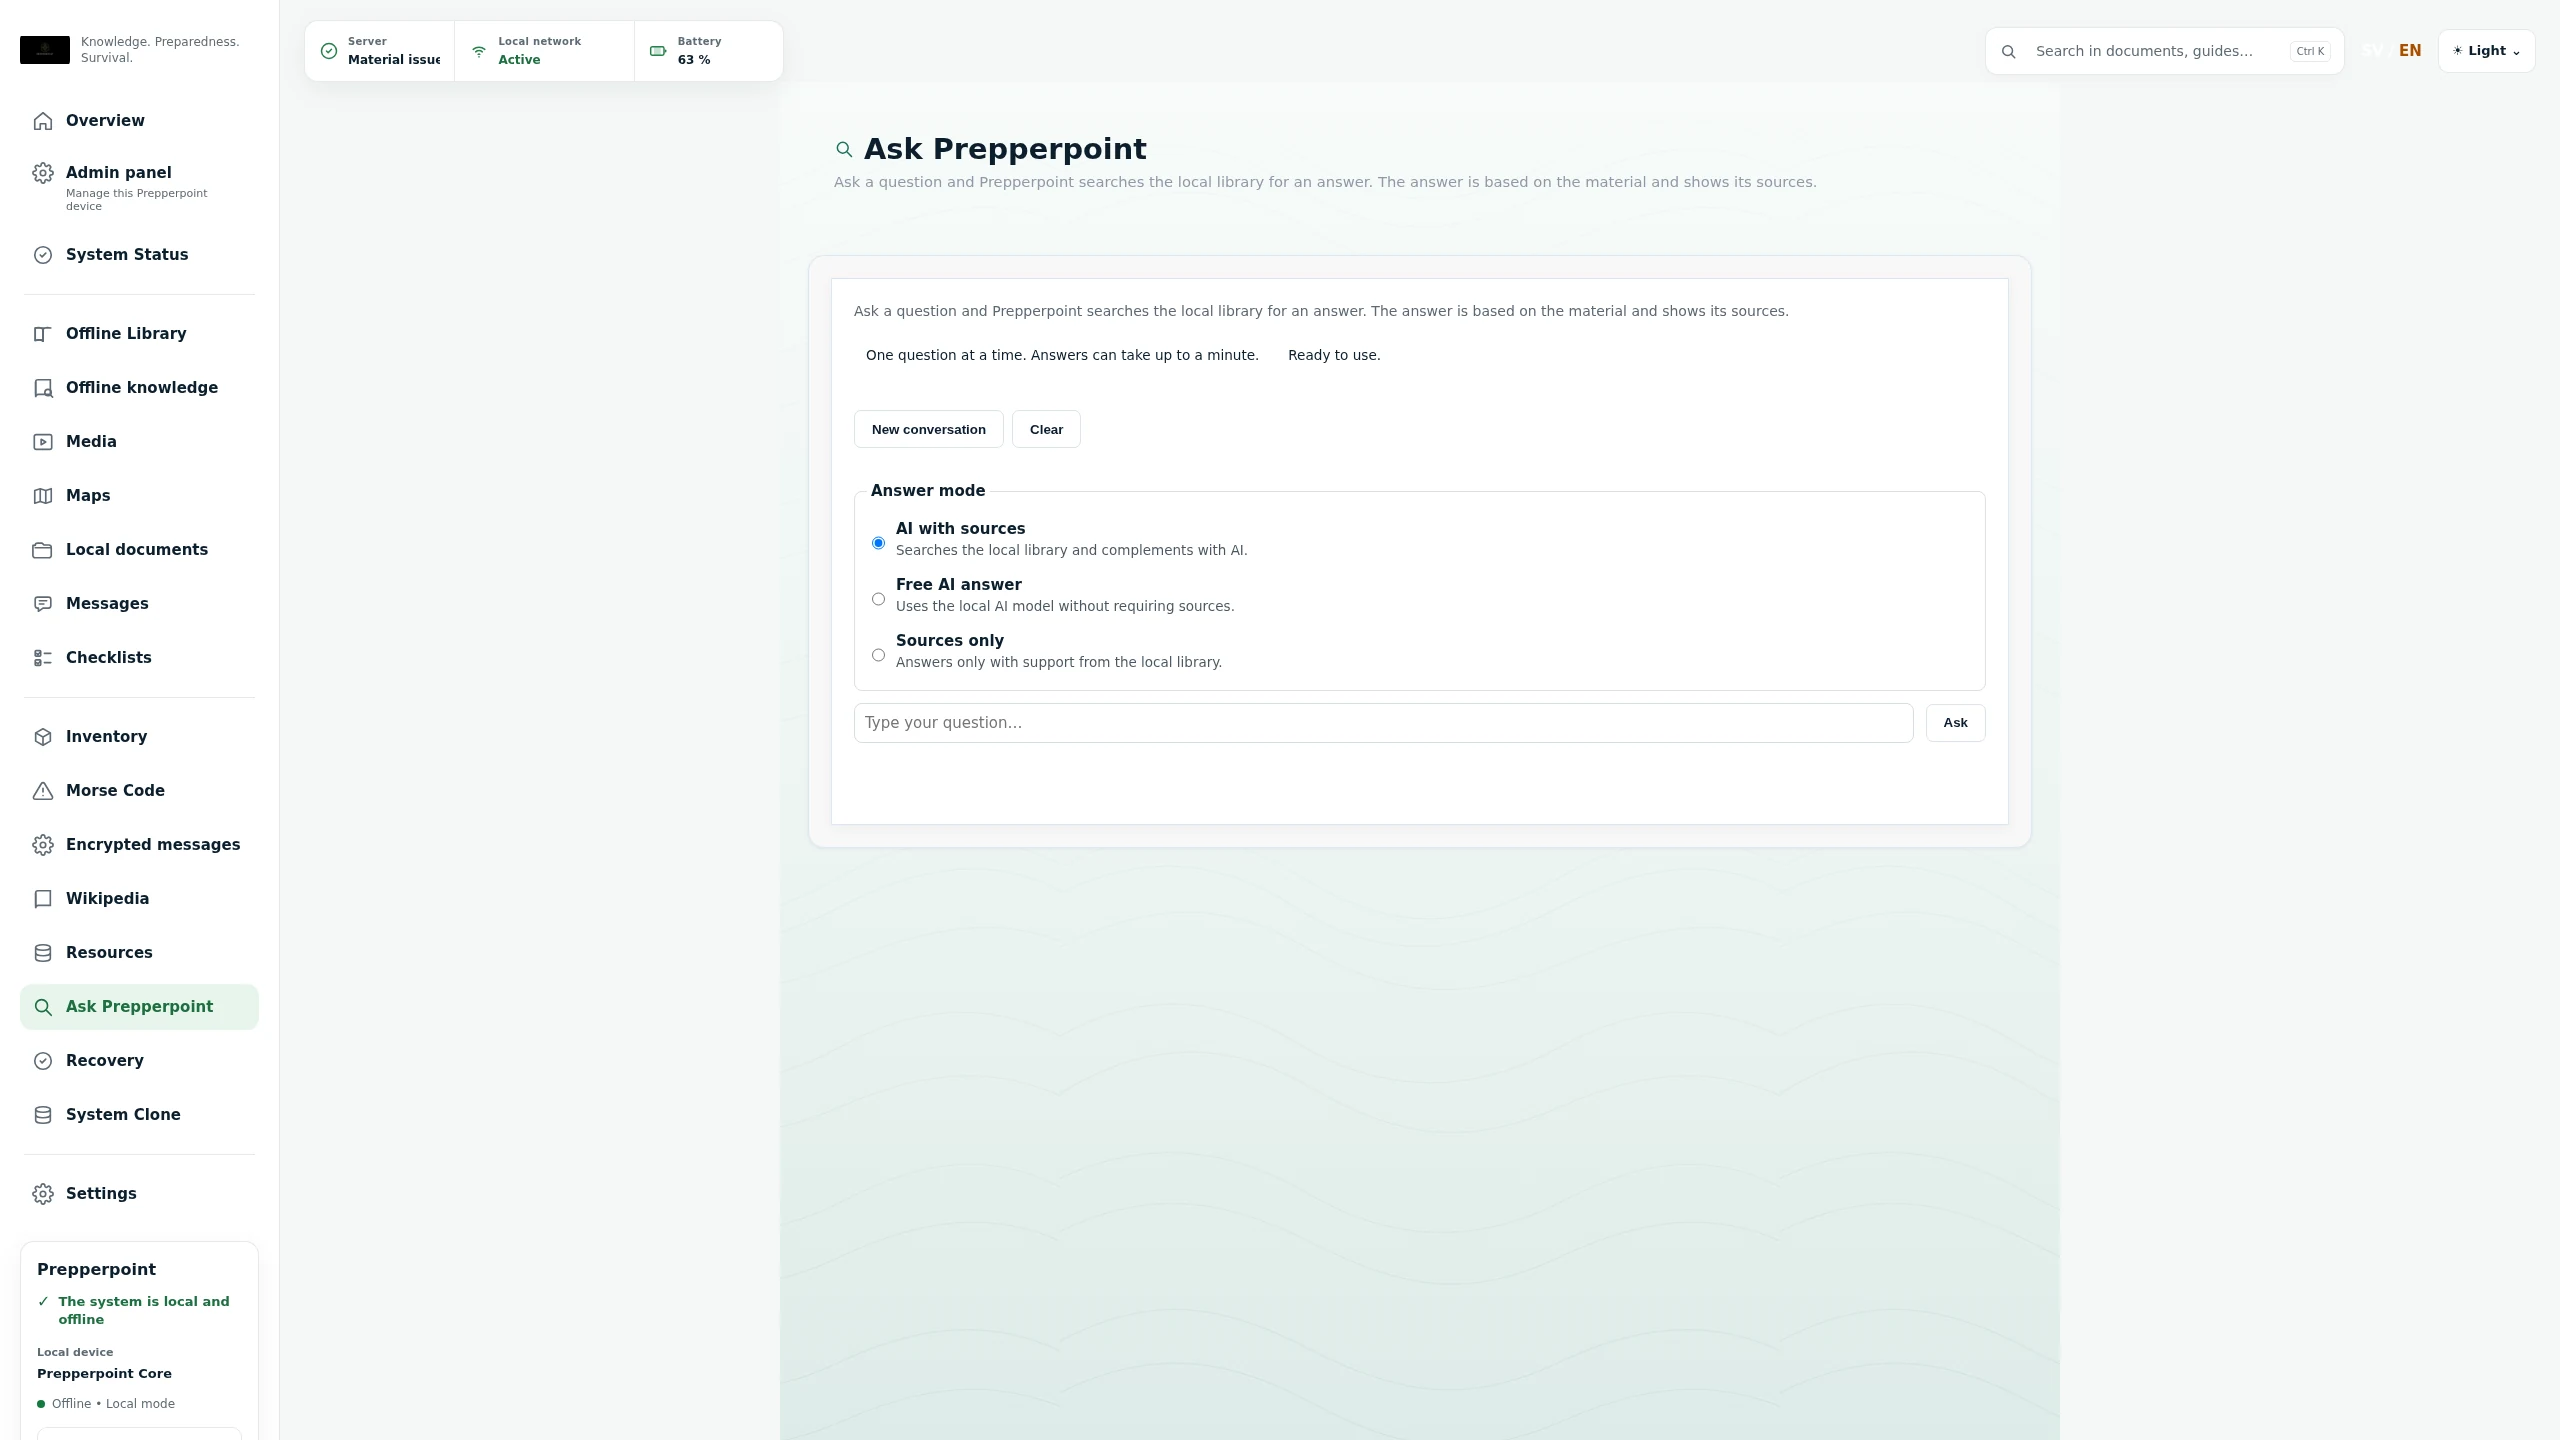Click the Admin panel gear icon
The image size is (2560, 1440).
[43, 173]
